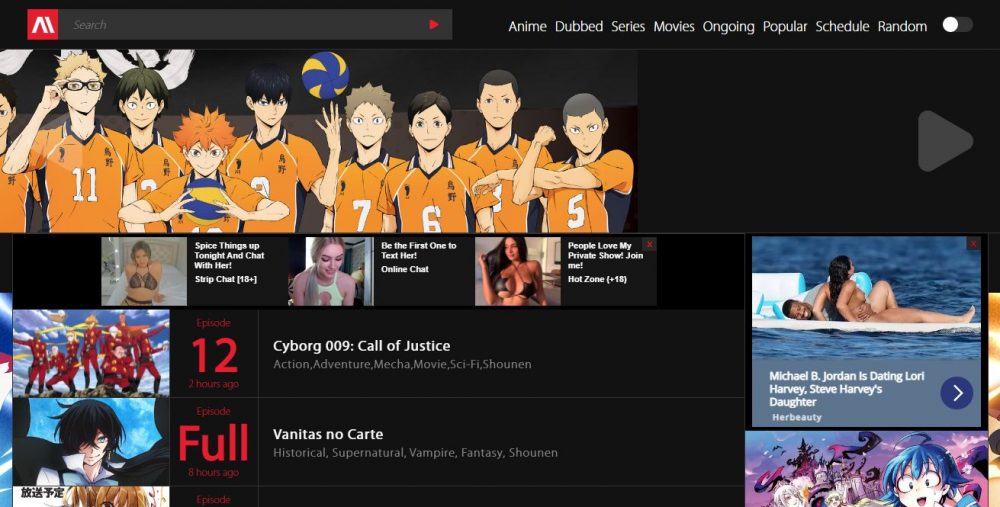Click the Hot Zone (+18) ad text
This screenshot has height=507, width=1000.
[x=598, y=279]
